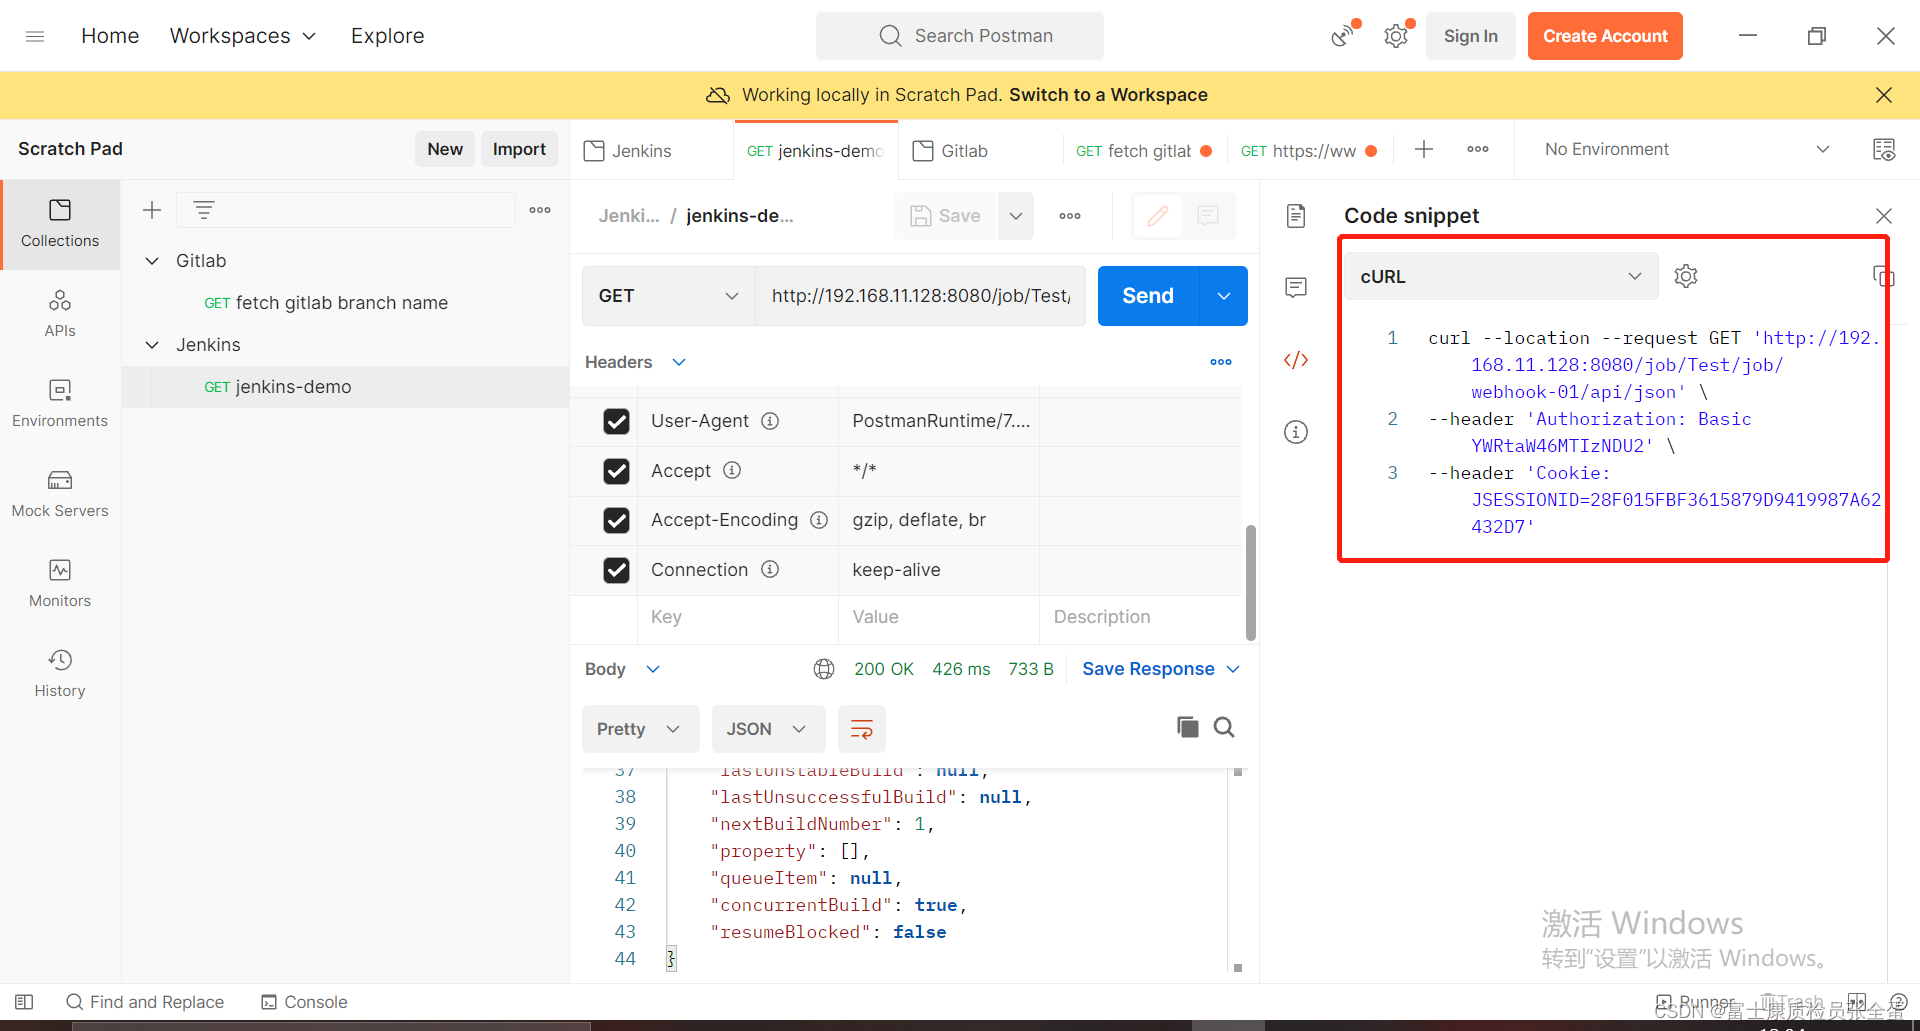Open the Send options arrow
The width and height of the screenshot is (1920, 1031).
[1223, 296]
